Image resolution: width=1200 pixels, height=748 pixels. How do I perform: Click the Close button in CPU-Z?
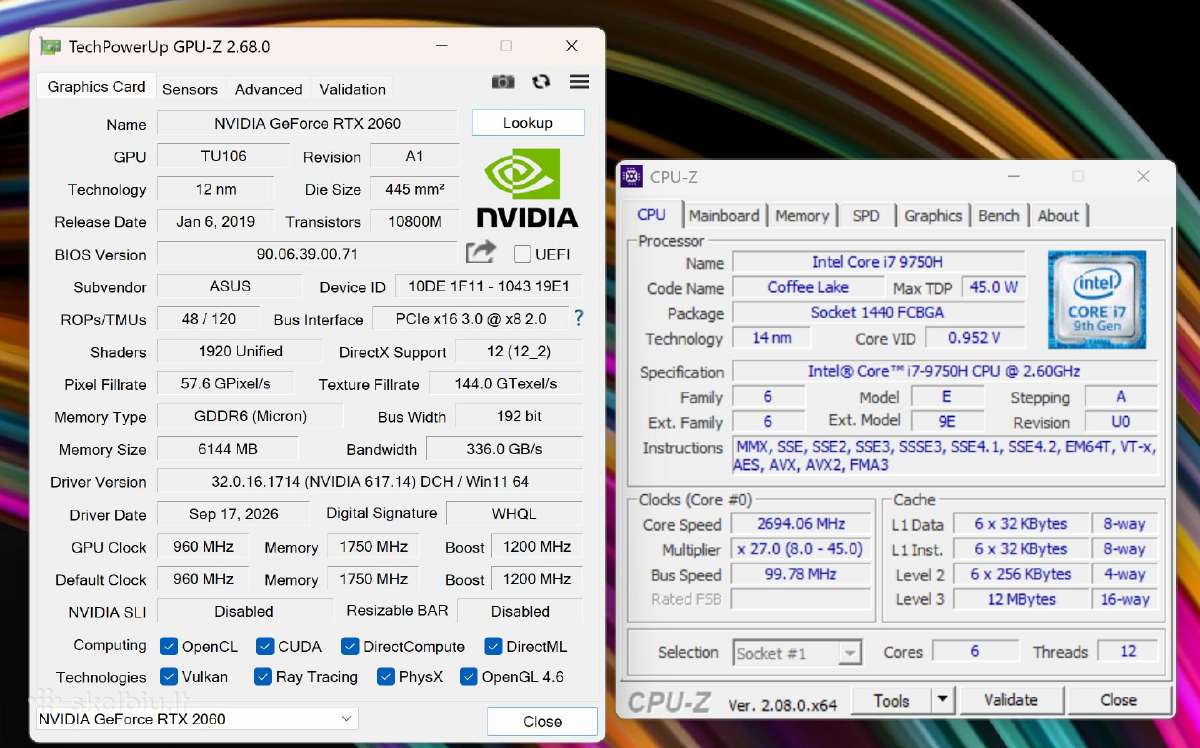tap(1118, 700)
